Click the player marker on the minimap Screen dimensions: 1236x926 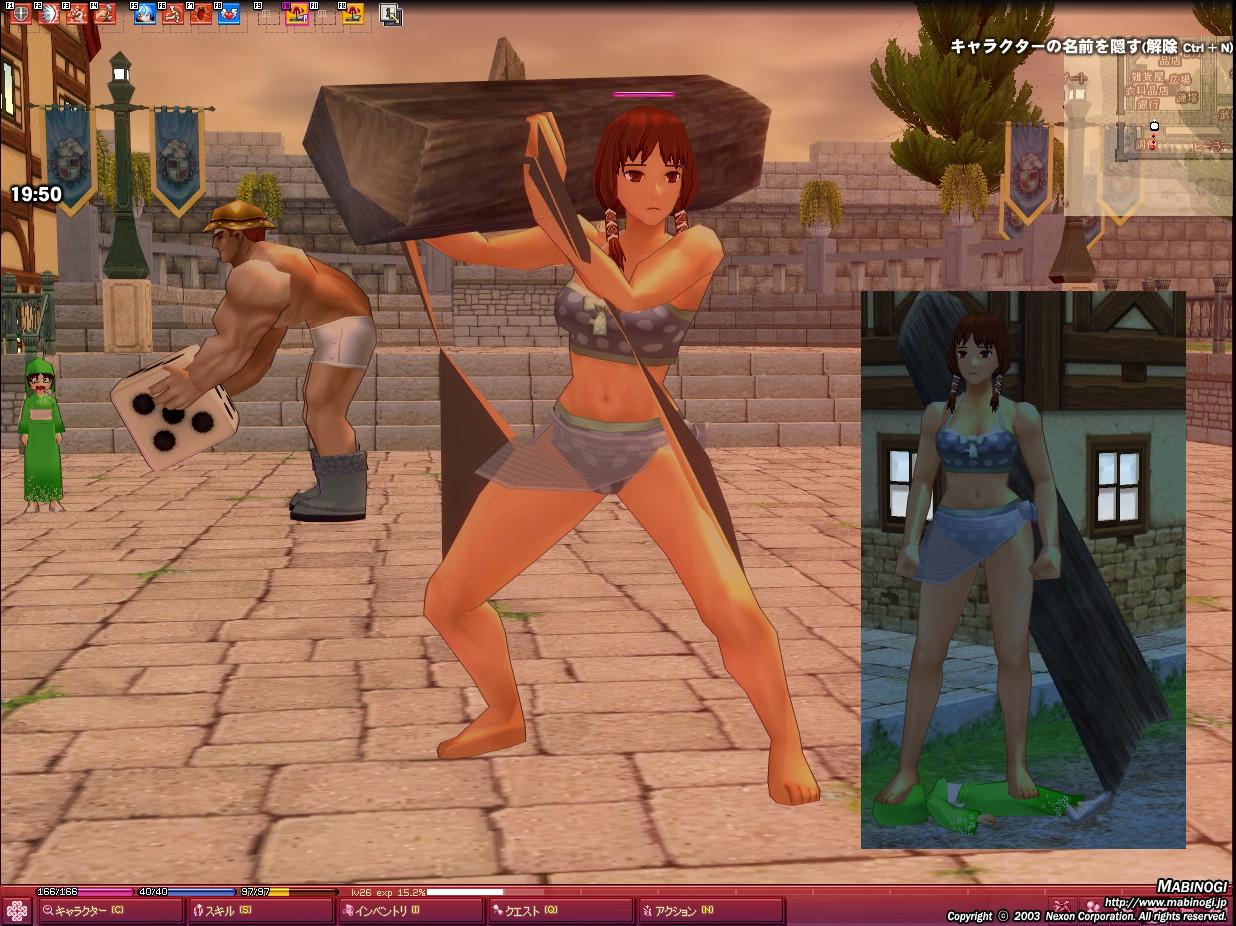pyautogui.click(x=1154, y=126)
